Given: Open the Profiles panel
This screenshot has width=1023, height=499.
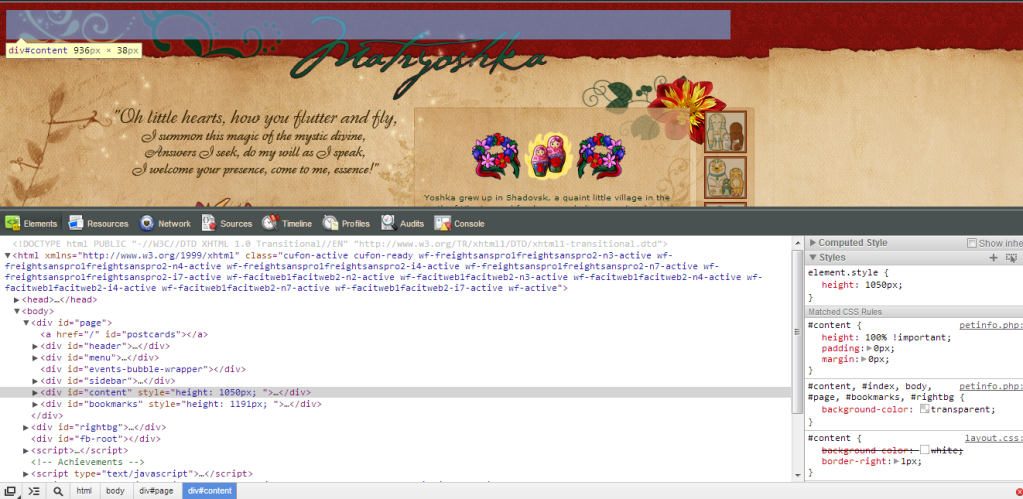Looking at the screenshot, I should coord(346,224).
